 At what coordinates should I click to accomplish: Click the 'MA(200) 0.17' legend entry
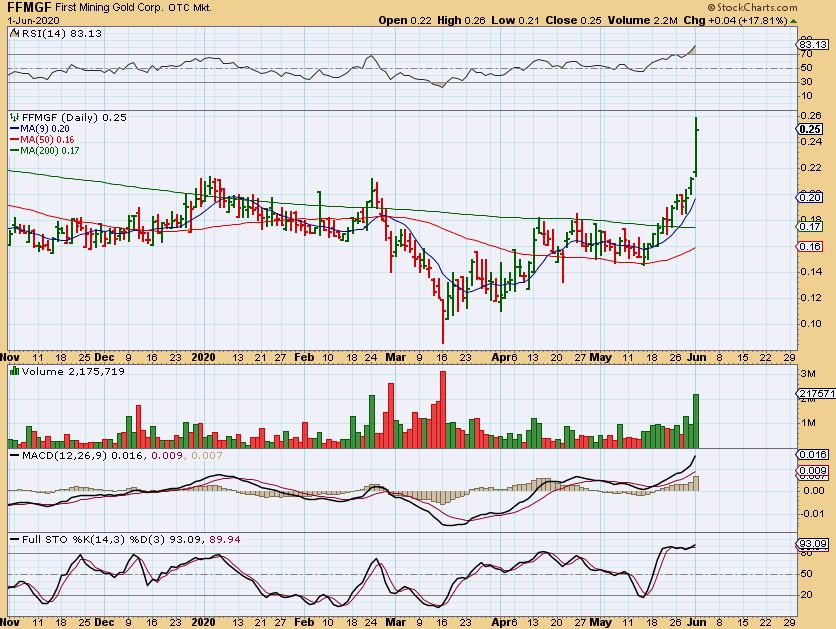(50, 151)
